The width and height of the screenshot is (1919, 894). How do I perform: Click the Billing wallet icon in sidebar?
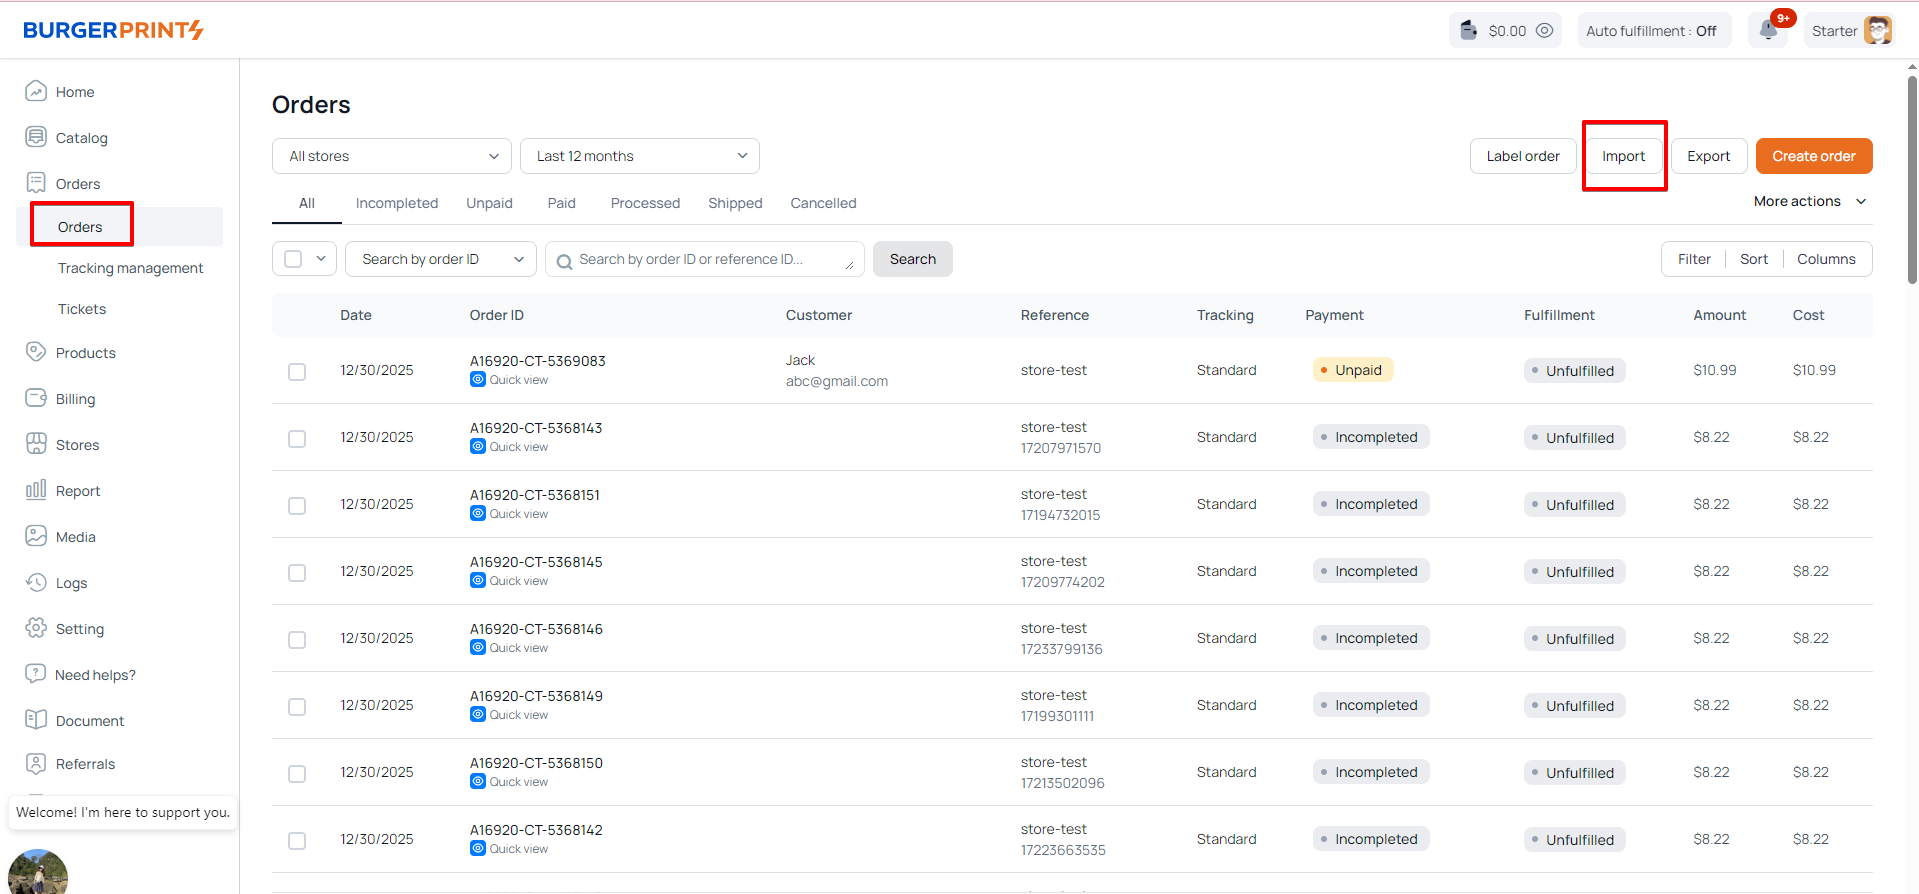pyautogui.click(x=36, y=398)
